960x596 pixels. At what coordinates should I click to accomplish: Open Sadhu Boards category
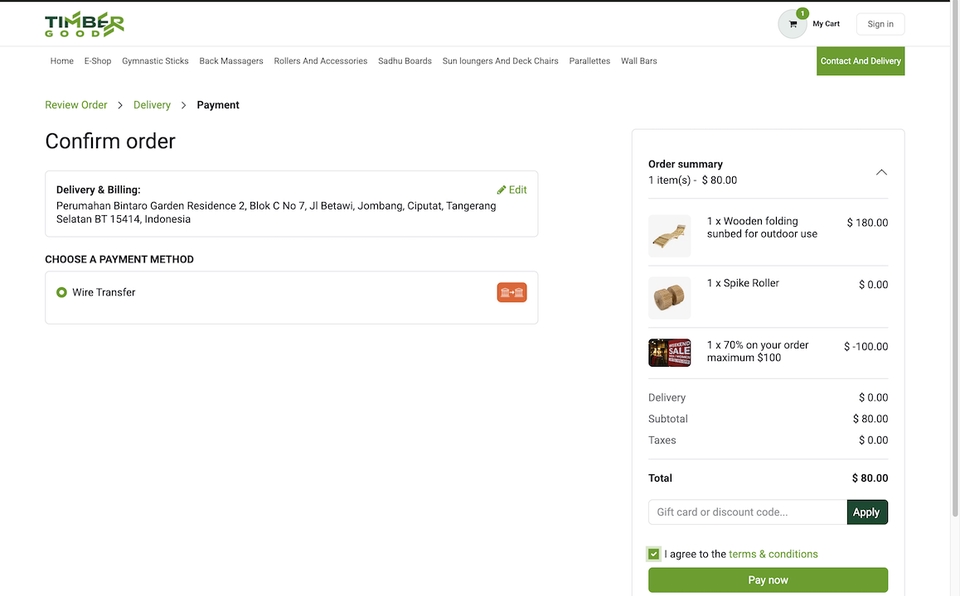(404, 61)
